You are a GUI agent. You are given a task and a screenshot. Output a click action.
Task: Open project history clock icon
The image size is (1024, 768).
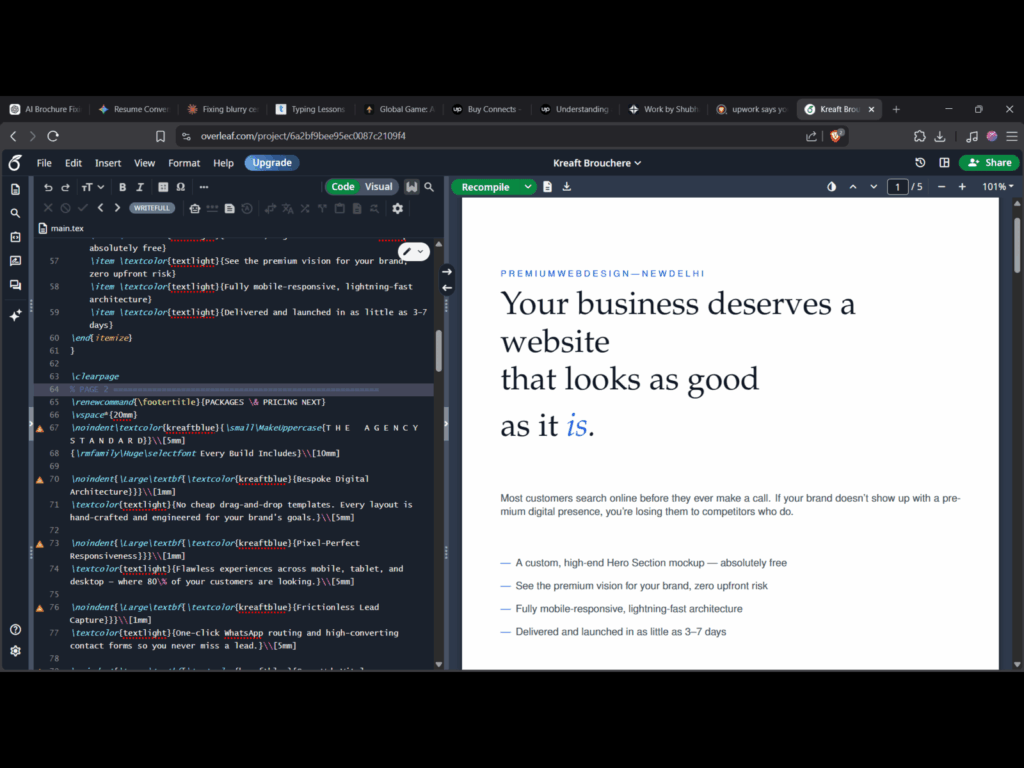tap(920, 163)
